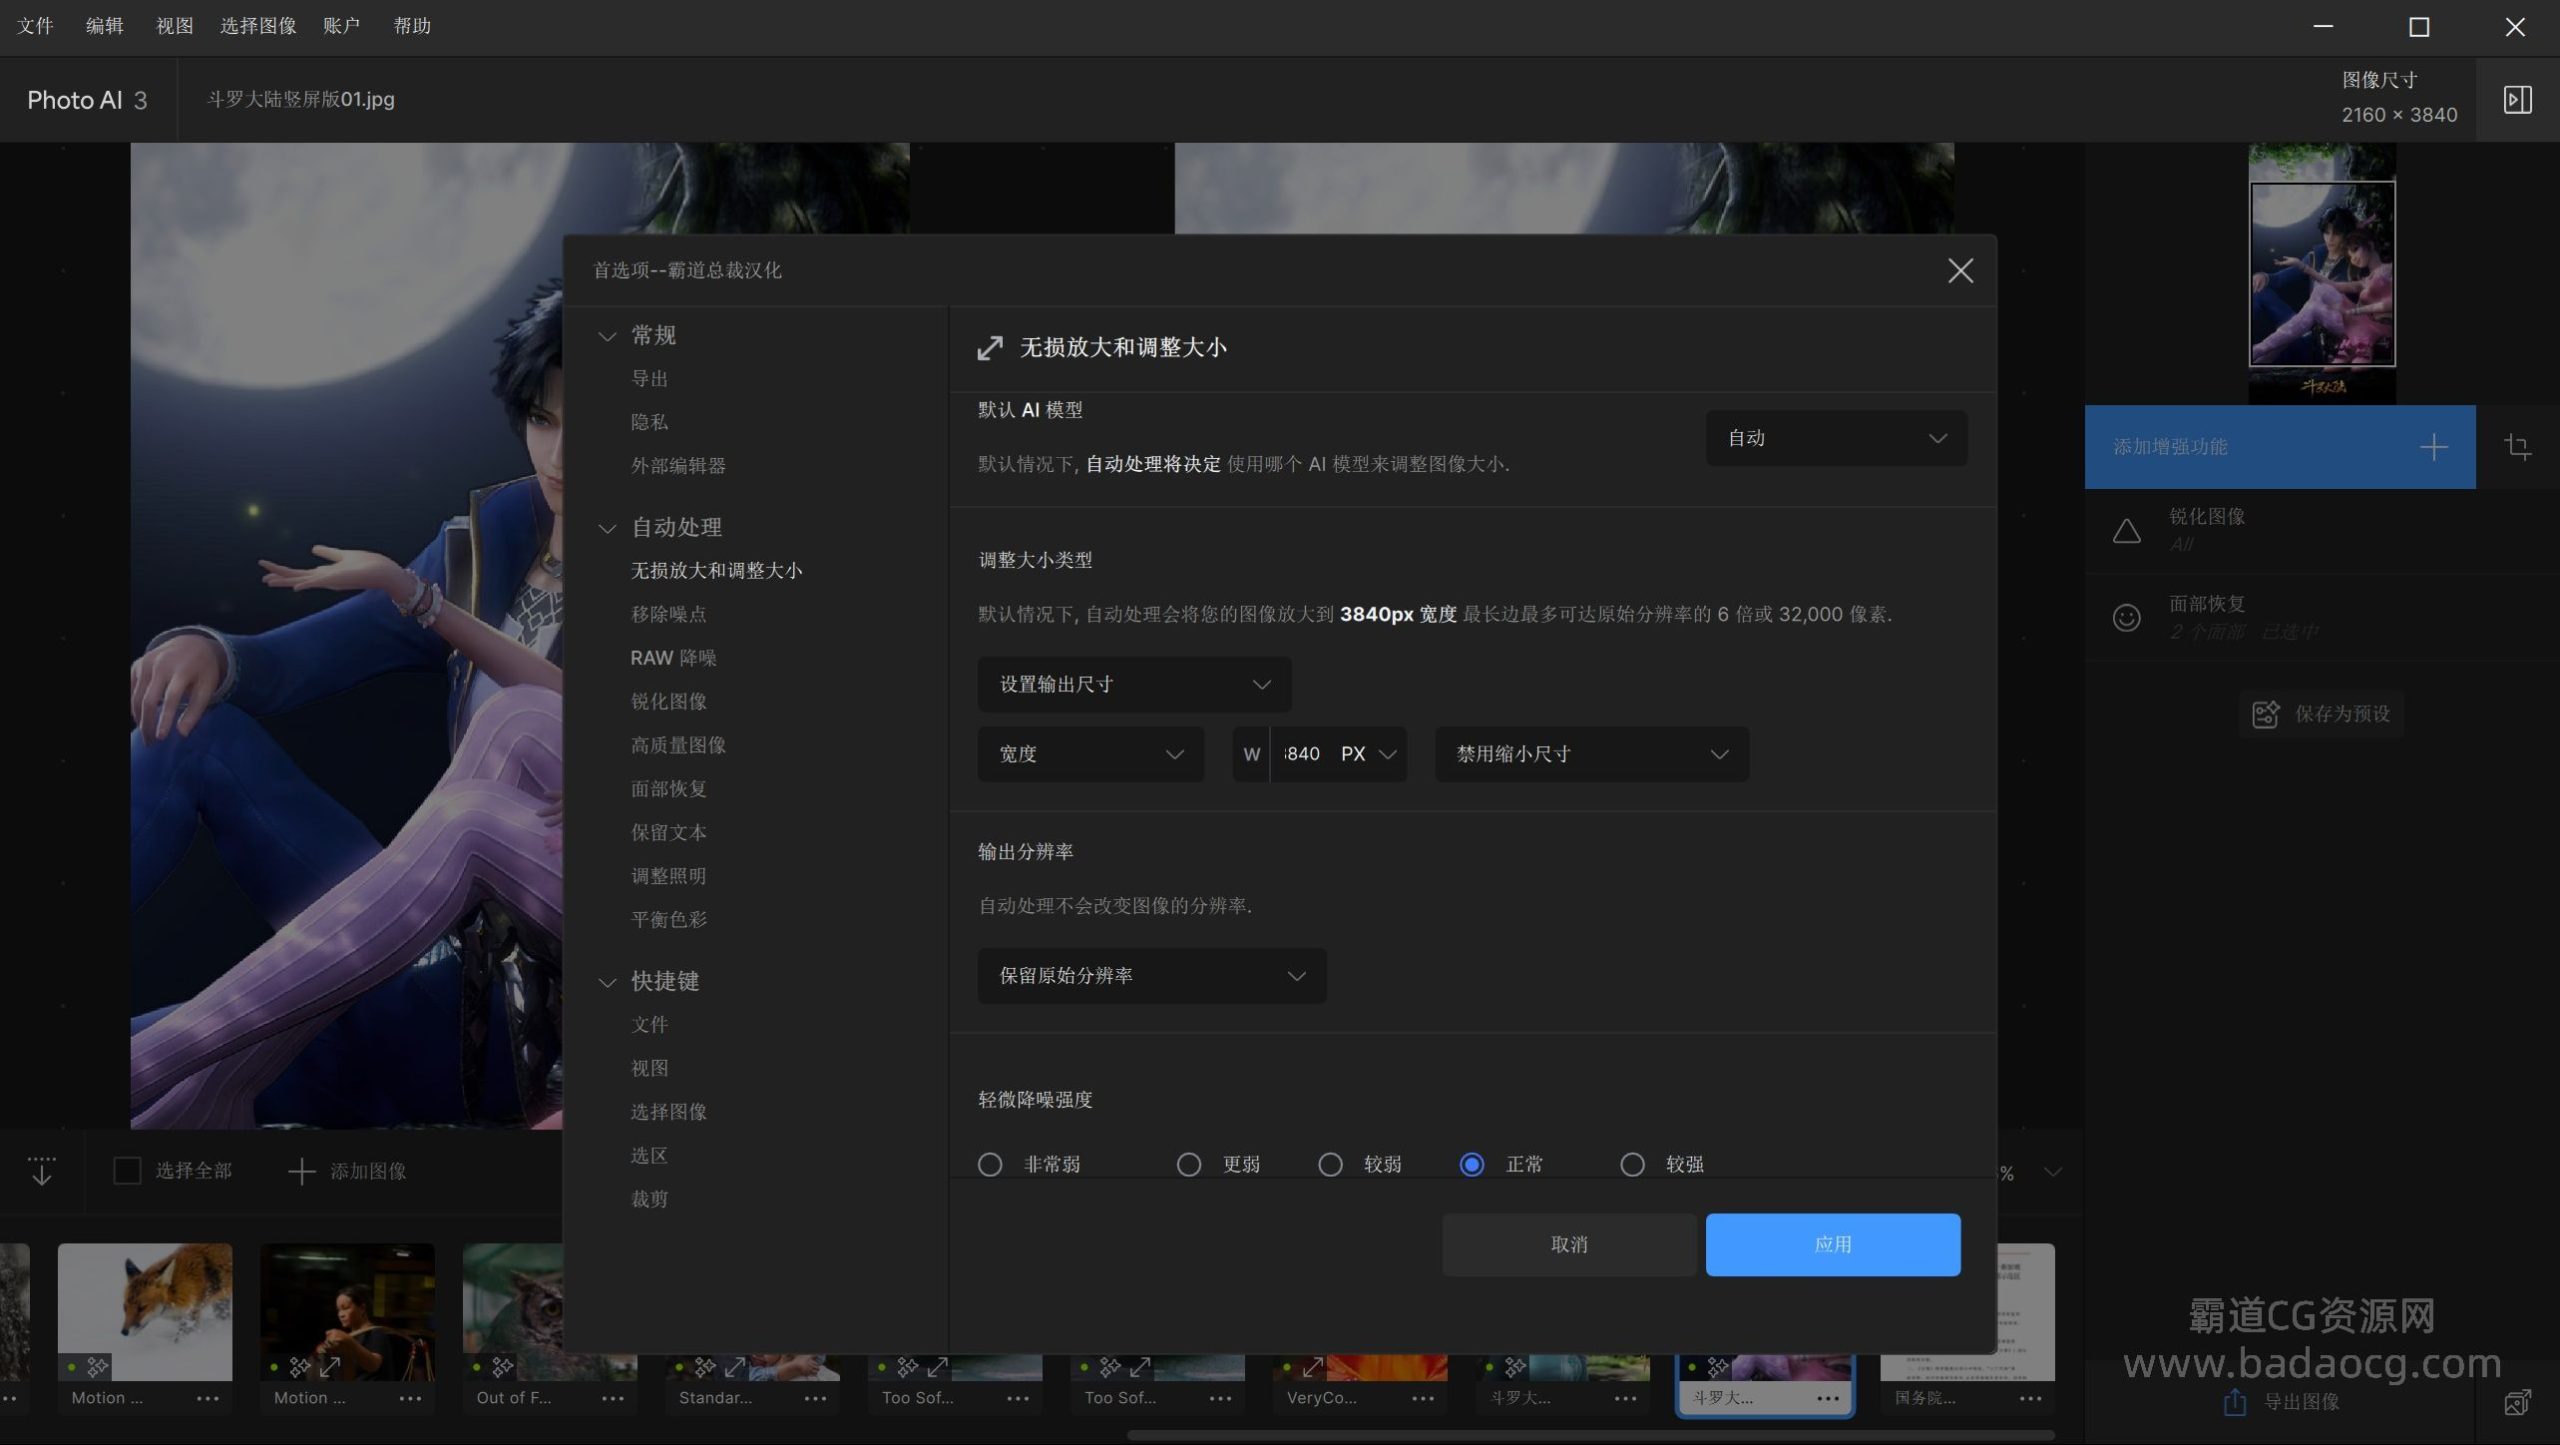Select the 非常弱 noise strength radio
The height and width of the screenshot is (1445, 2560).
990,1164
